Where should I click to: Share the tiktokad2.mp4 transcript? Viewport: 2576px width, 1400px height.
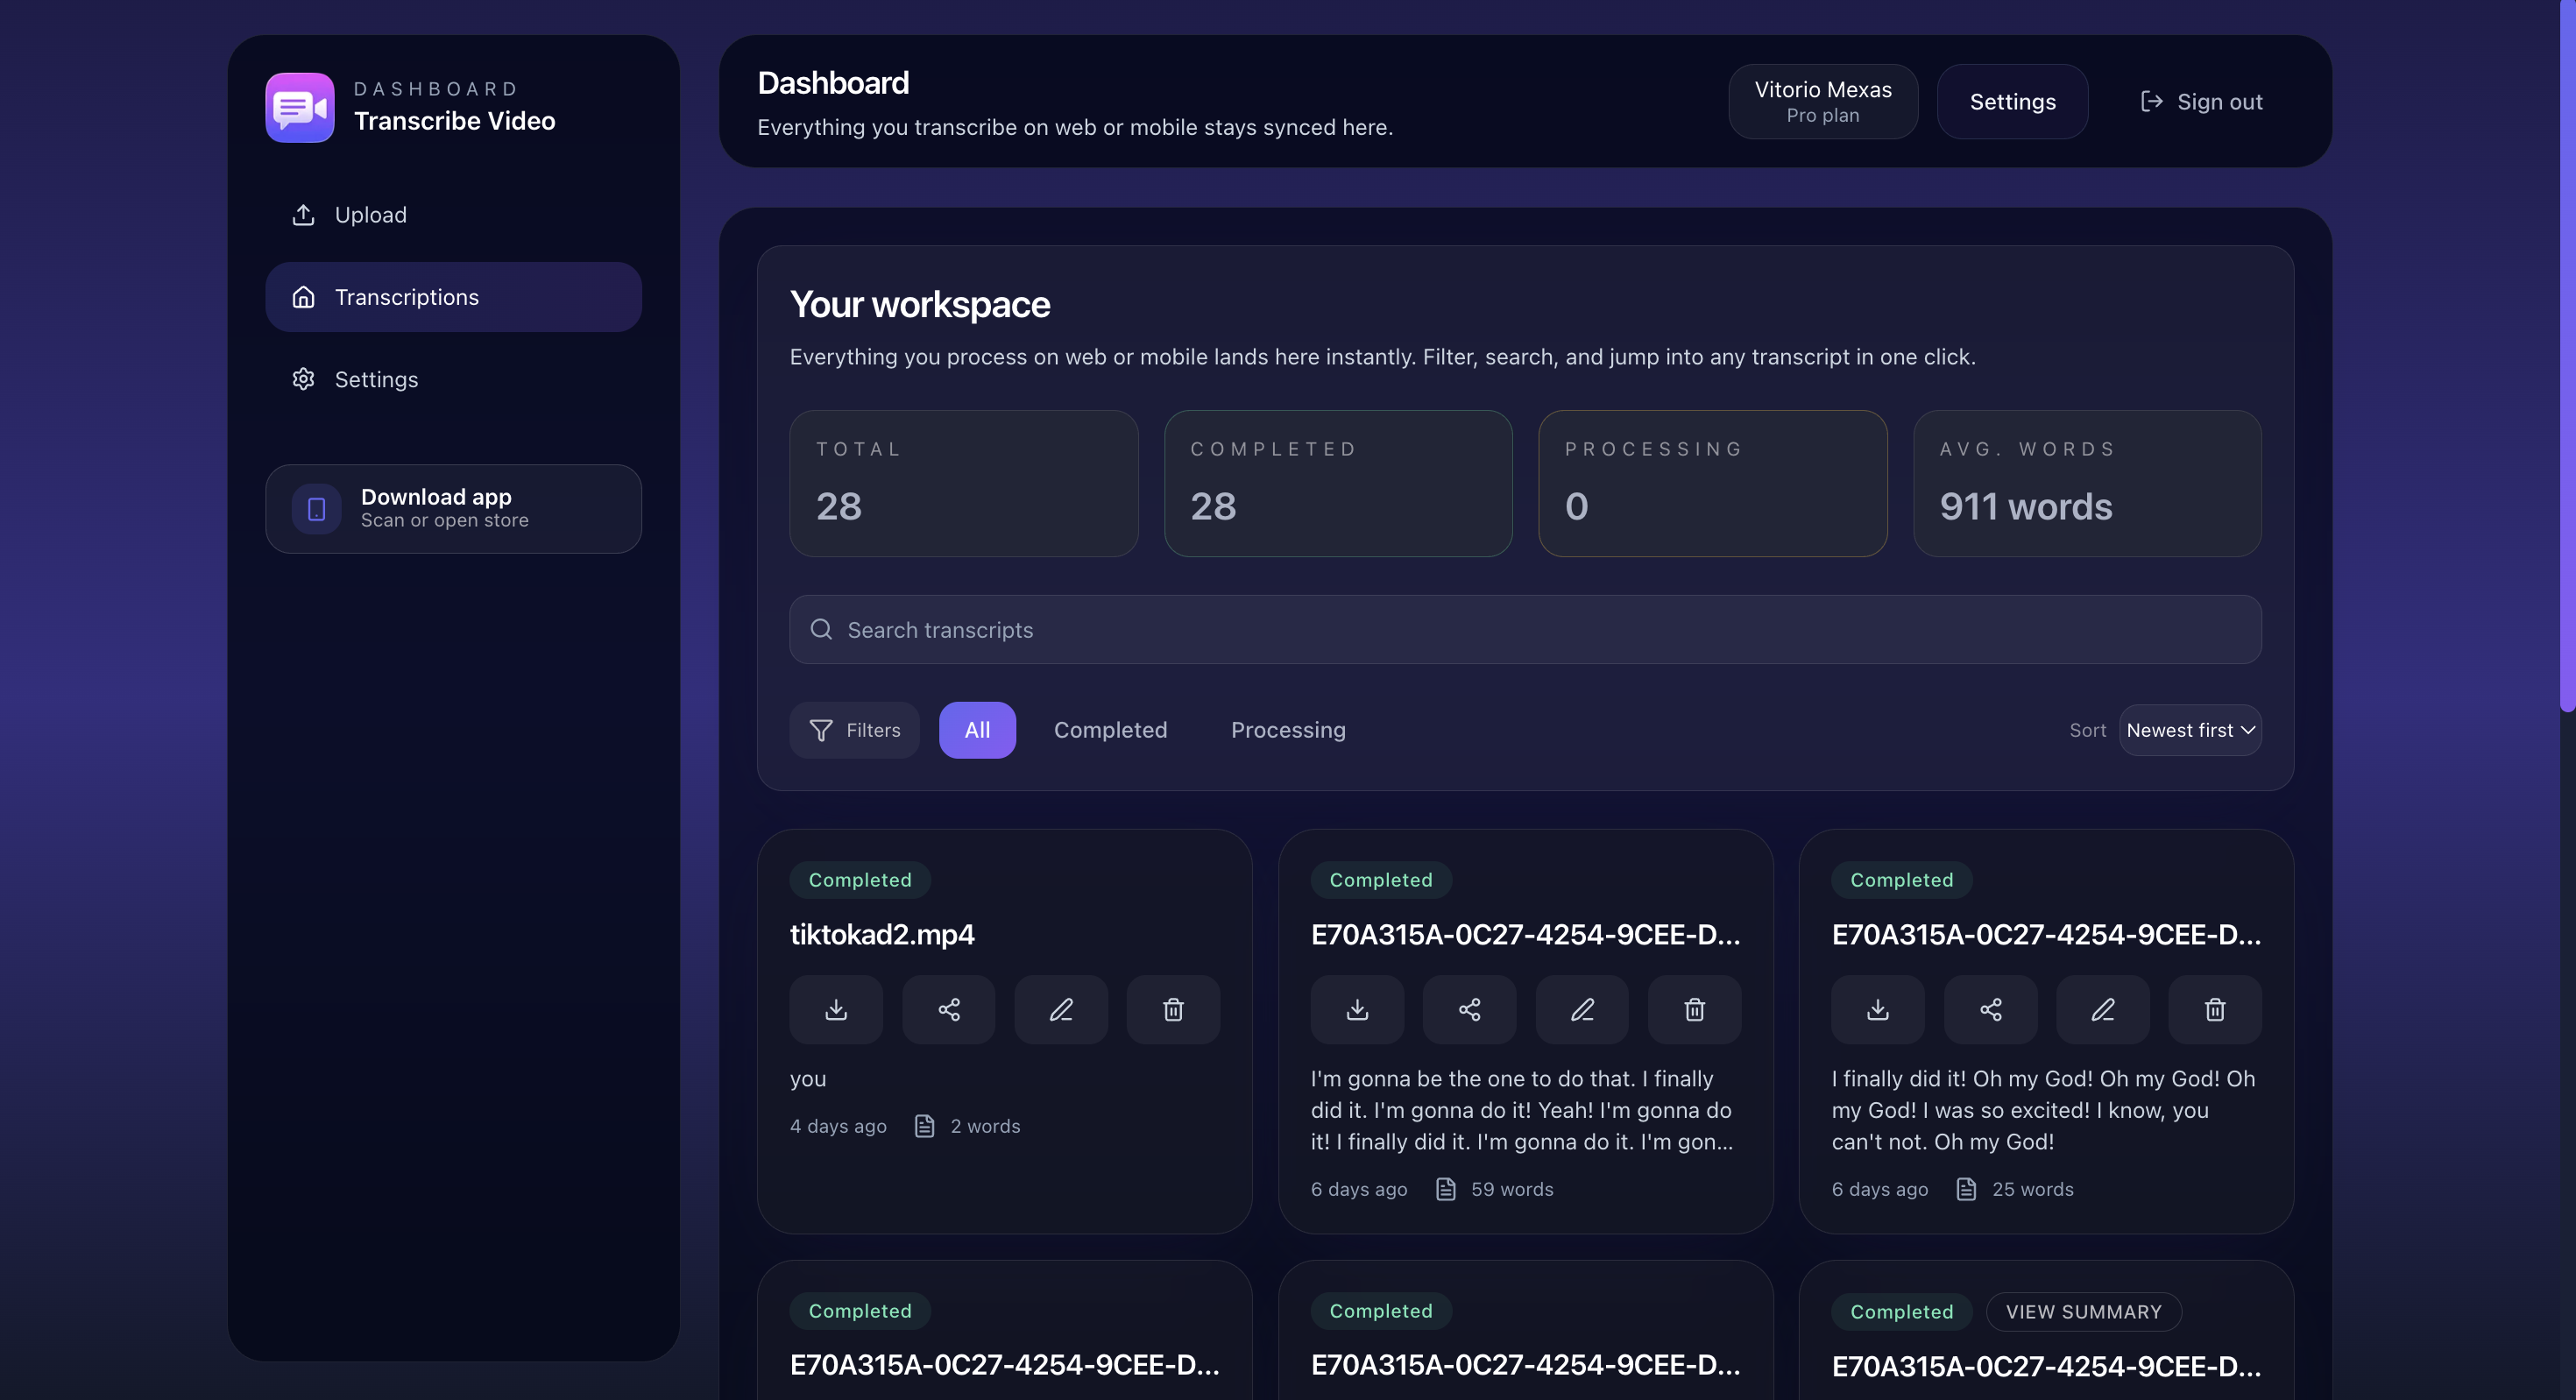click(948, 1010)
